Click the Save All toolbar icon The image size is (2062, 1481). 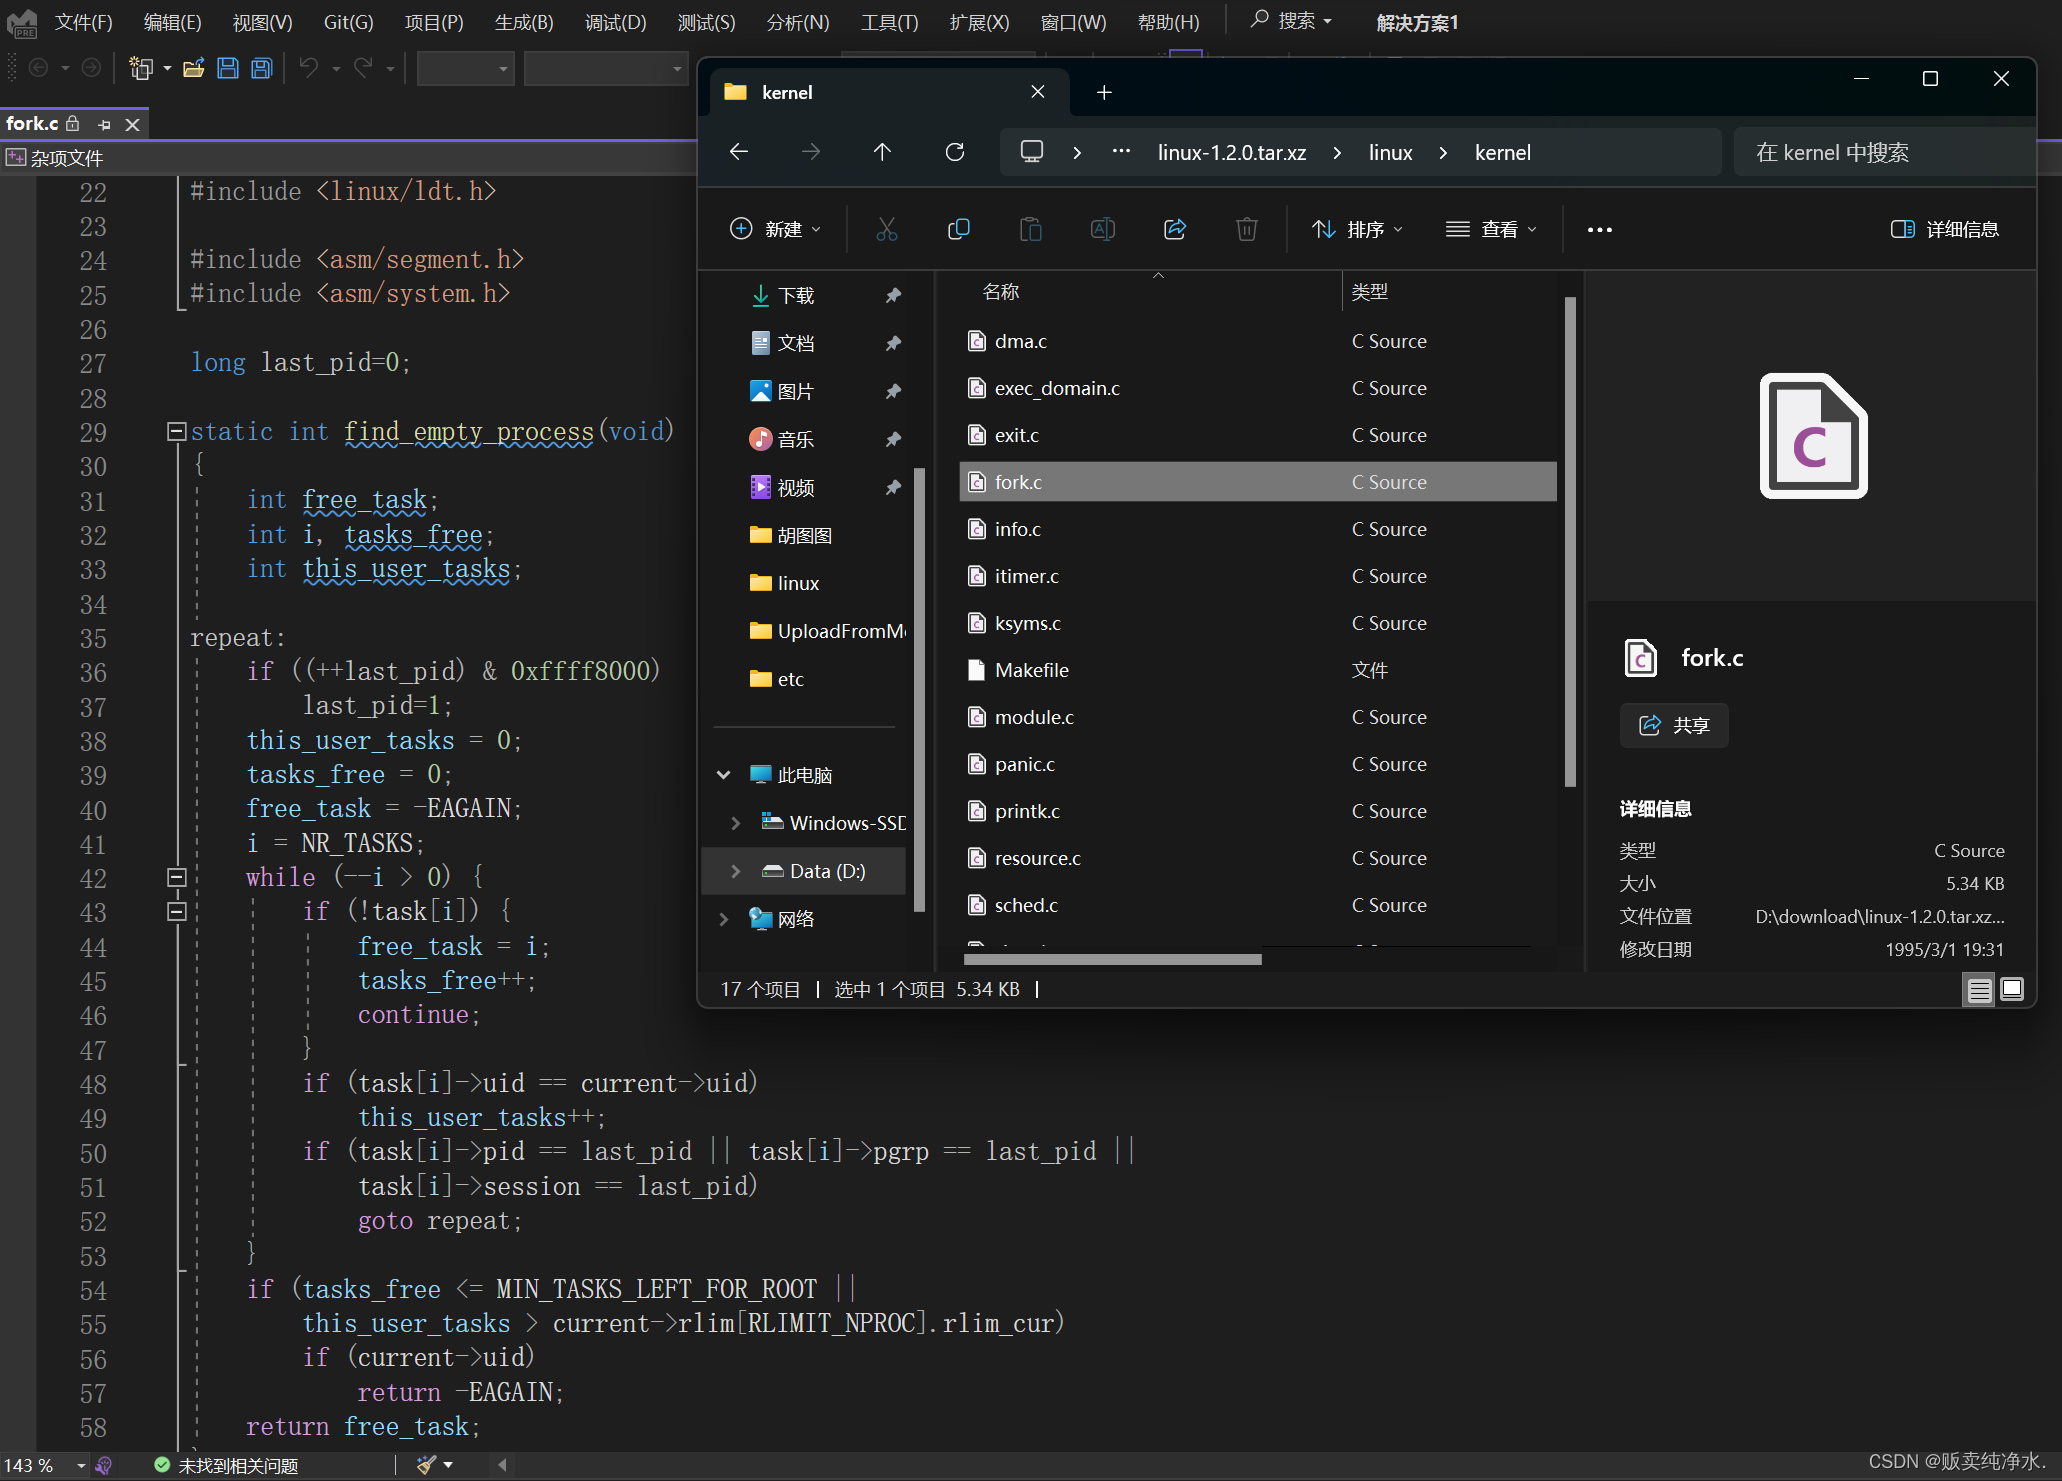(x=262, y=68)
